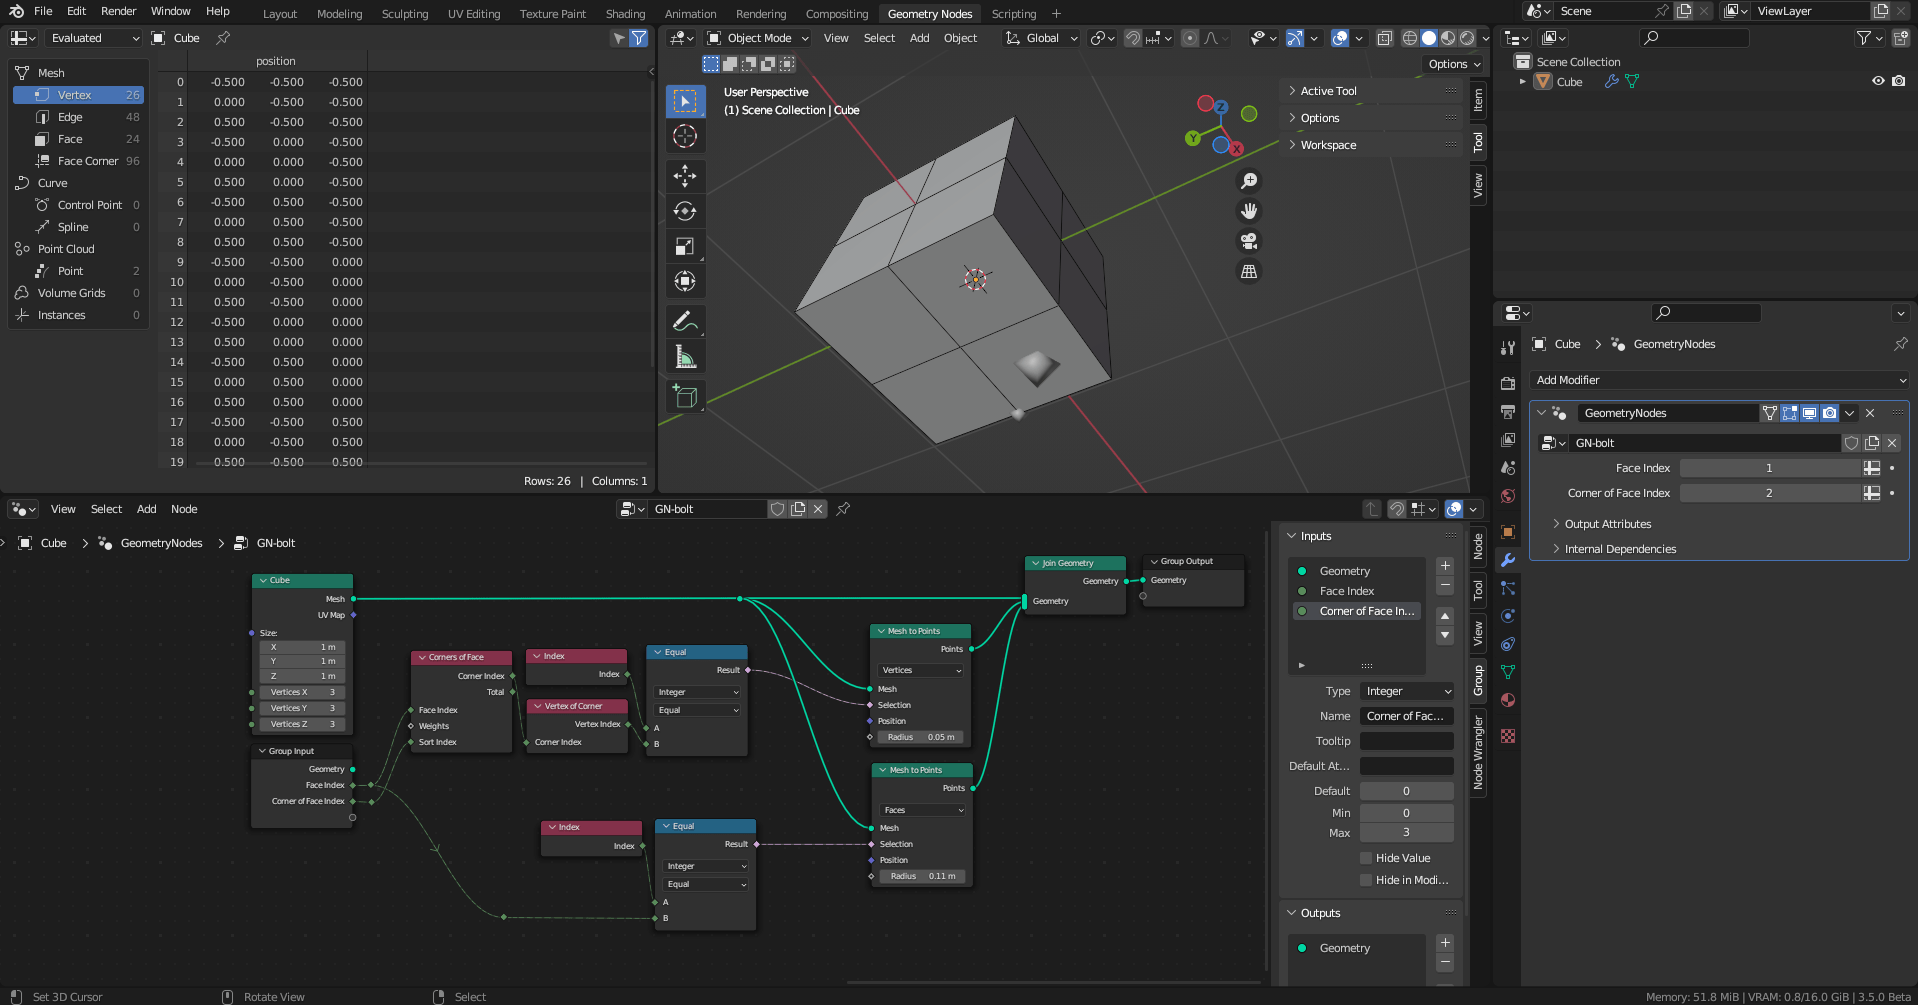Toggle Cube visibility in the Outliner
The image size is (1918, 1005).
click(1879, 81)
